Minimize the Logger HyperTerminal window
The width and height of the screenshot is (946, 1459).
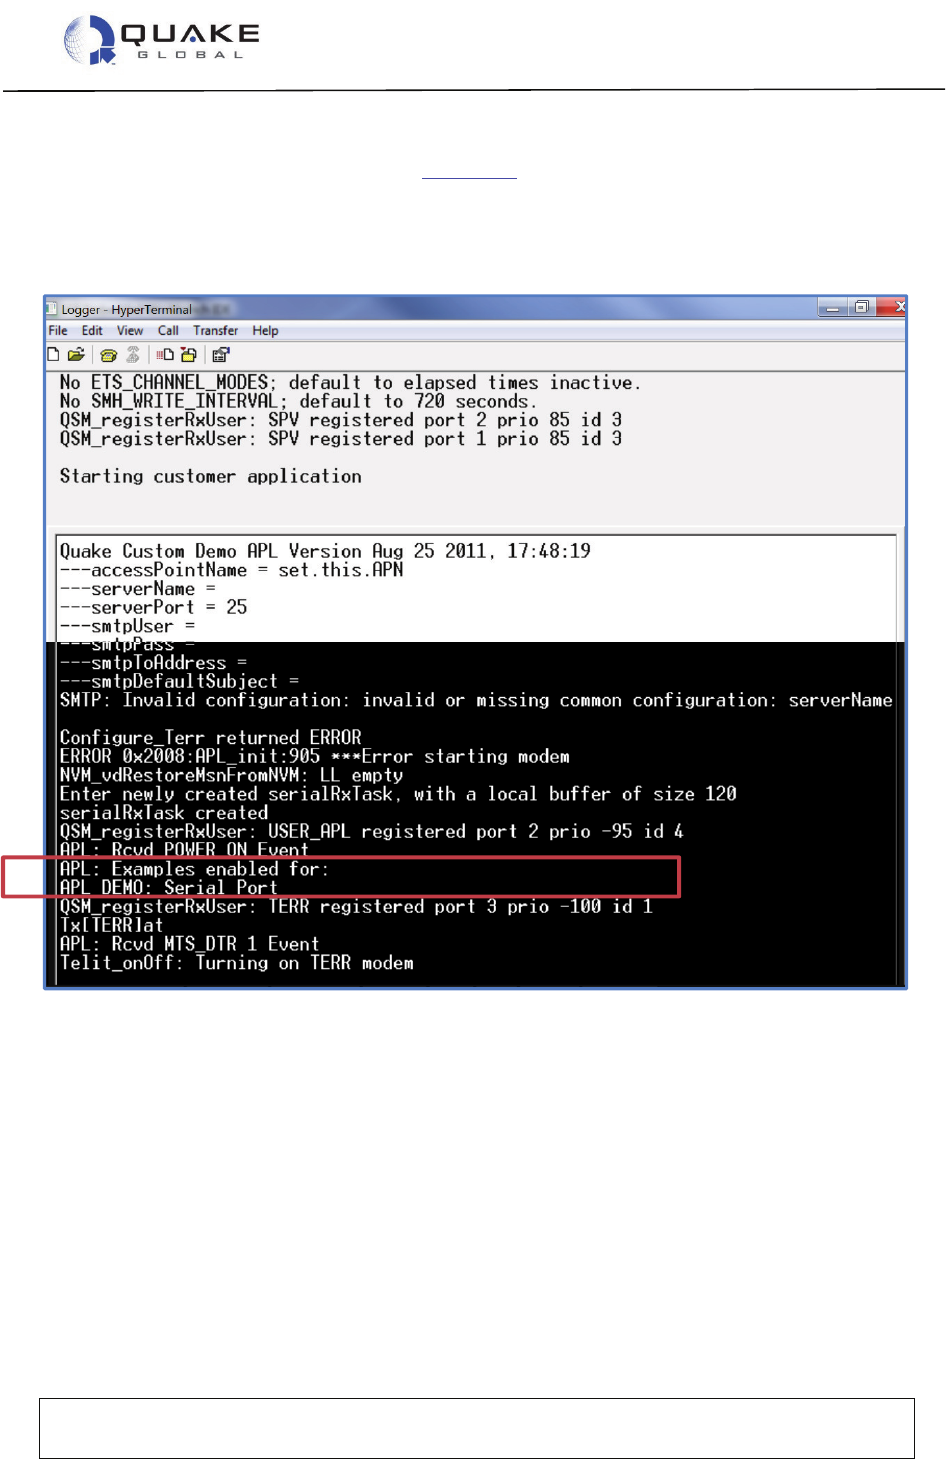point(832,308)
